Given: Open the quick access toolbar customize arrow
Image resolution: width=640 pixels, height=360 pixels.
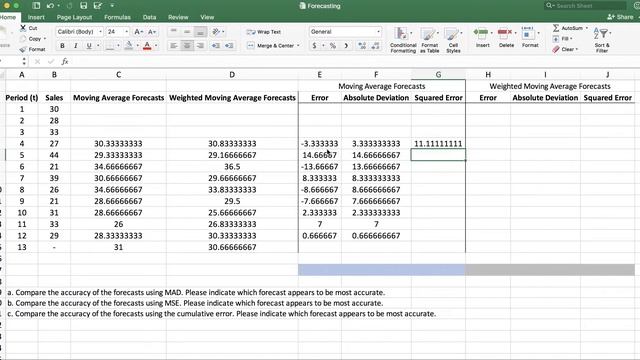Looking at the screenshot, I should point(112,6).
